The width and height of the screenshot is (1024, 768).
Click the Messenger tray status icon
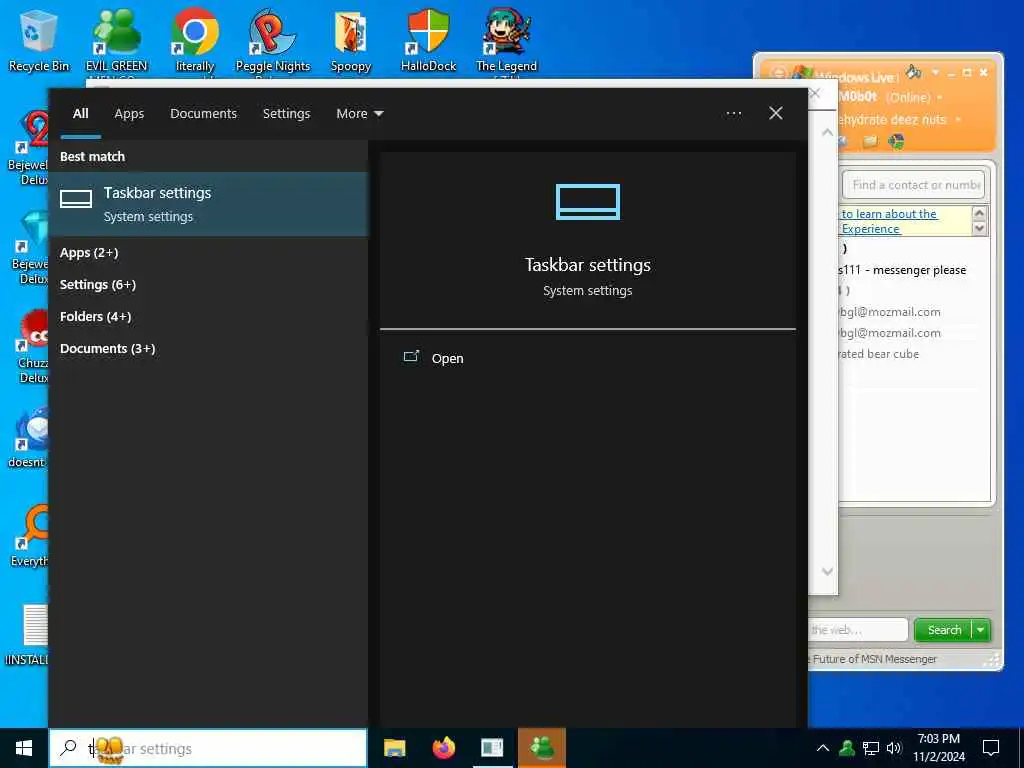coord(847,748)
